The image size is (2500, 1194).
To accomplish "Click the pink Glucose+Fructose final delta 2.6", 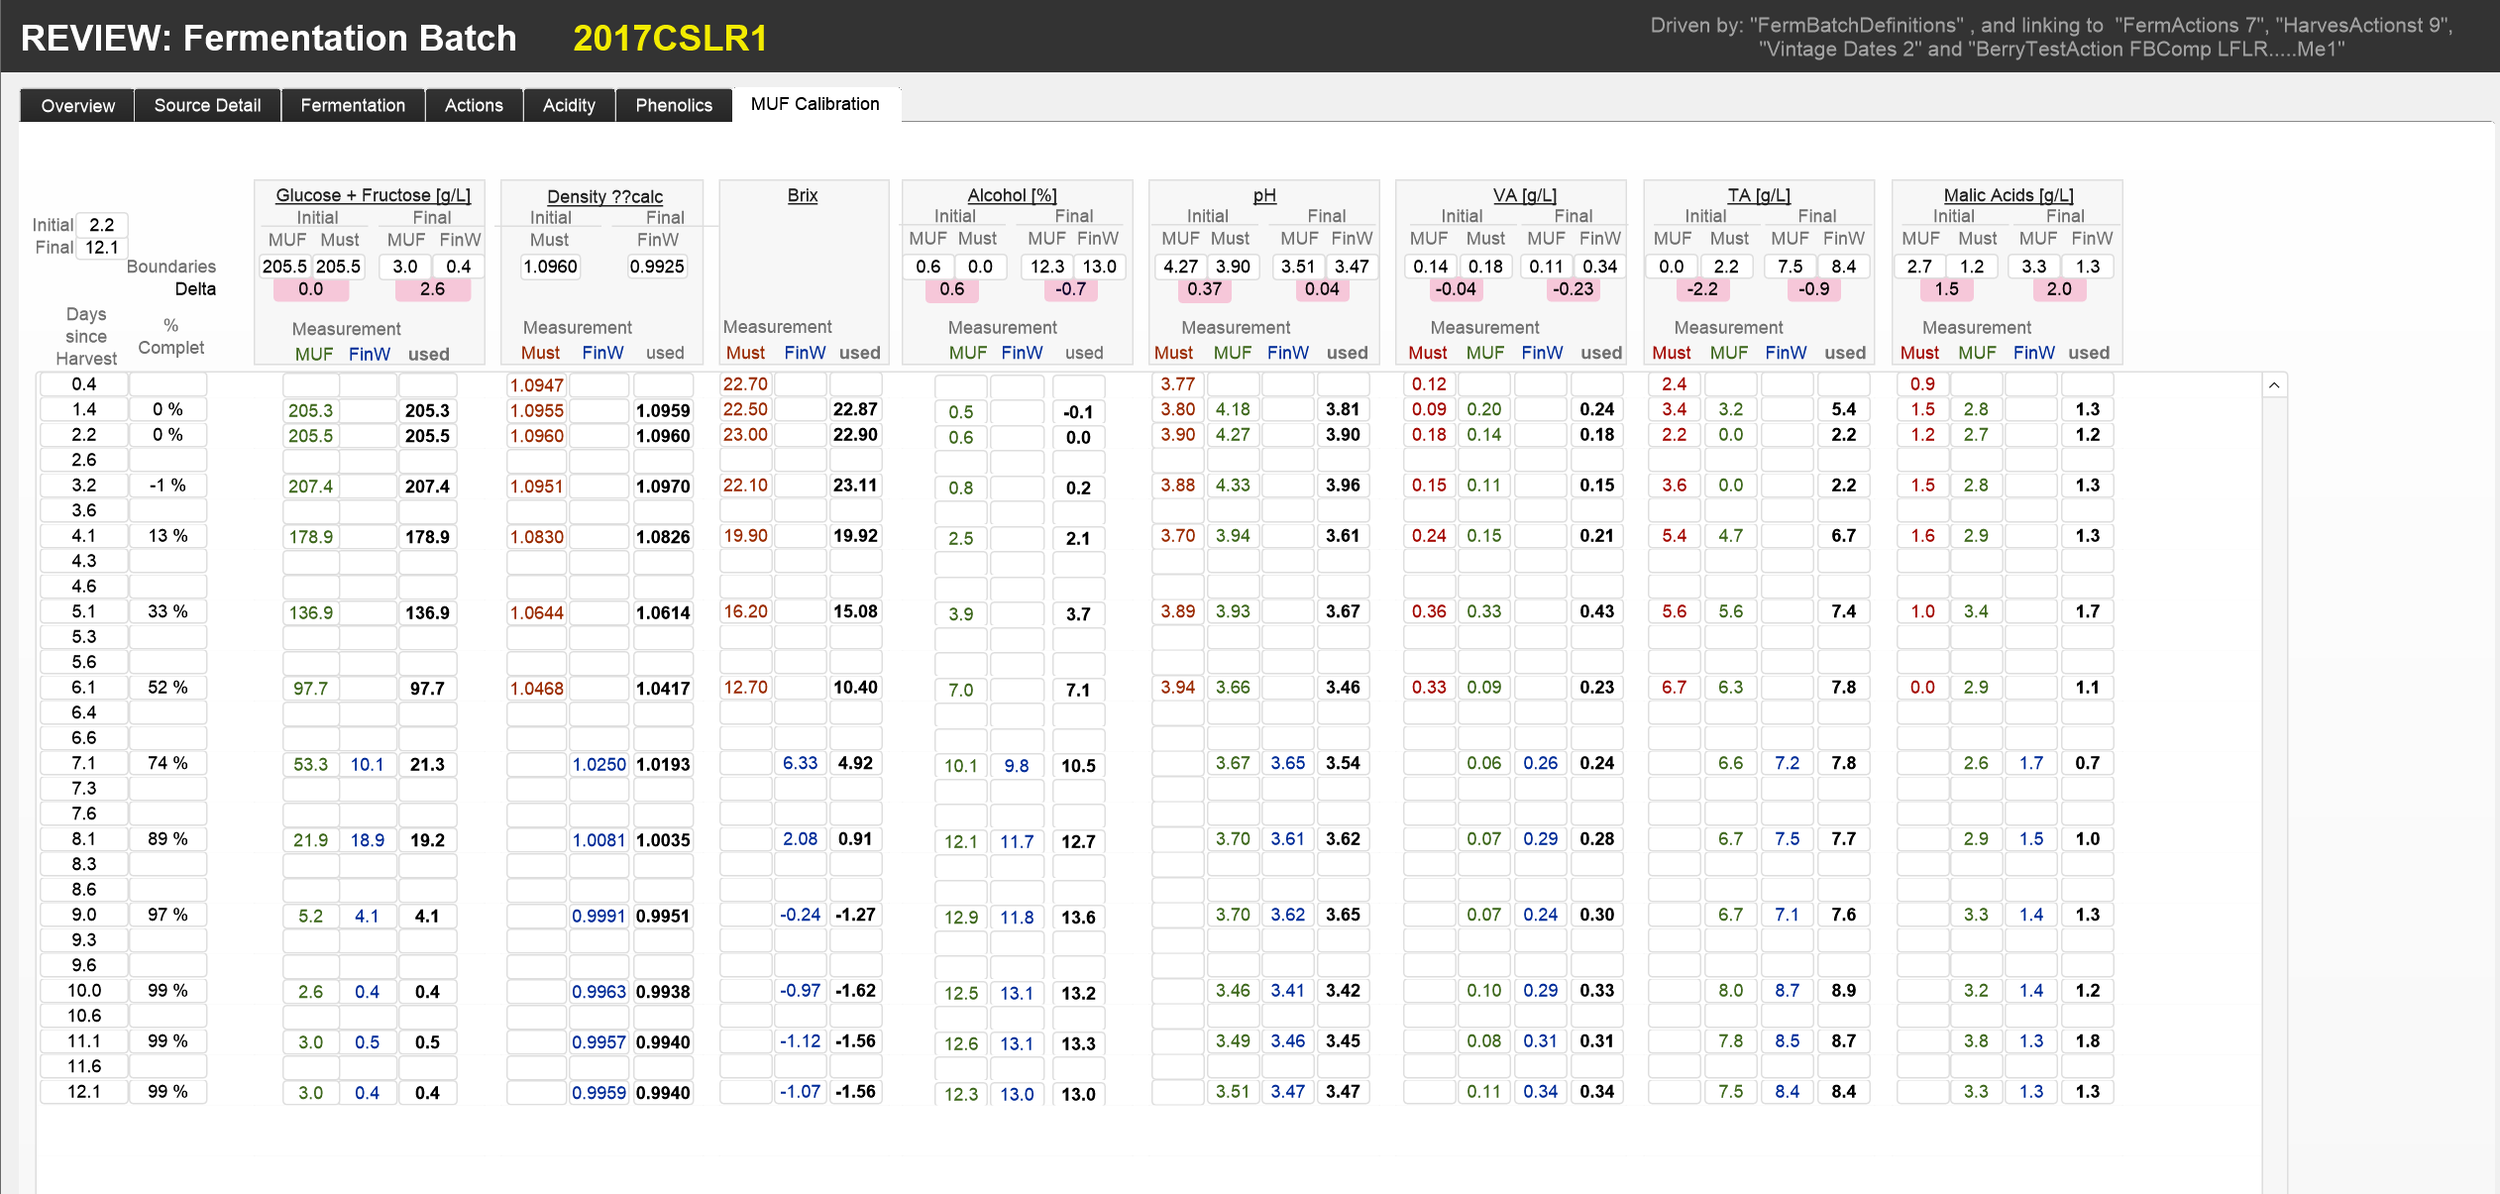I will [432, 289].
